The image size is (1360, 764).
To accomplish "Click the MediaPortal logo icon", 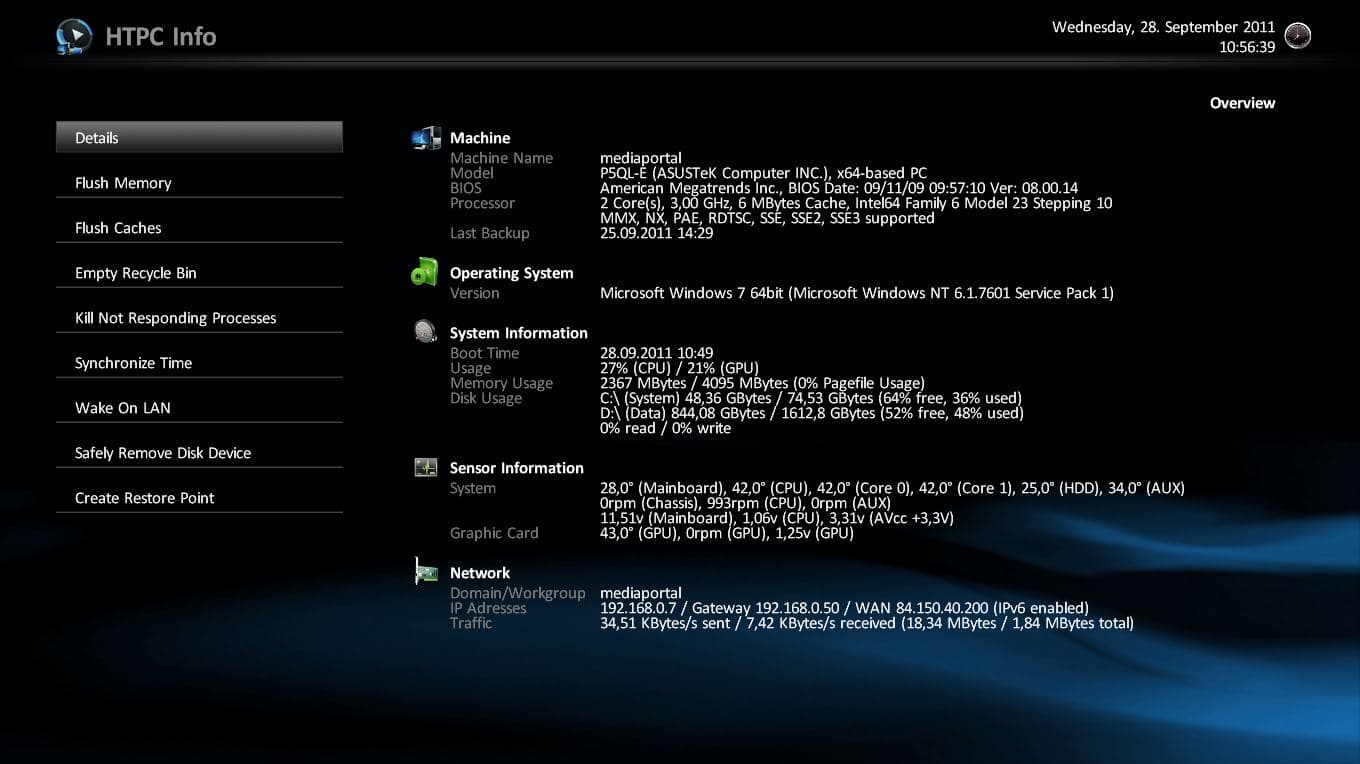I will (x=74, y=37).
